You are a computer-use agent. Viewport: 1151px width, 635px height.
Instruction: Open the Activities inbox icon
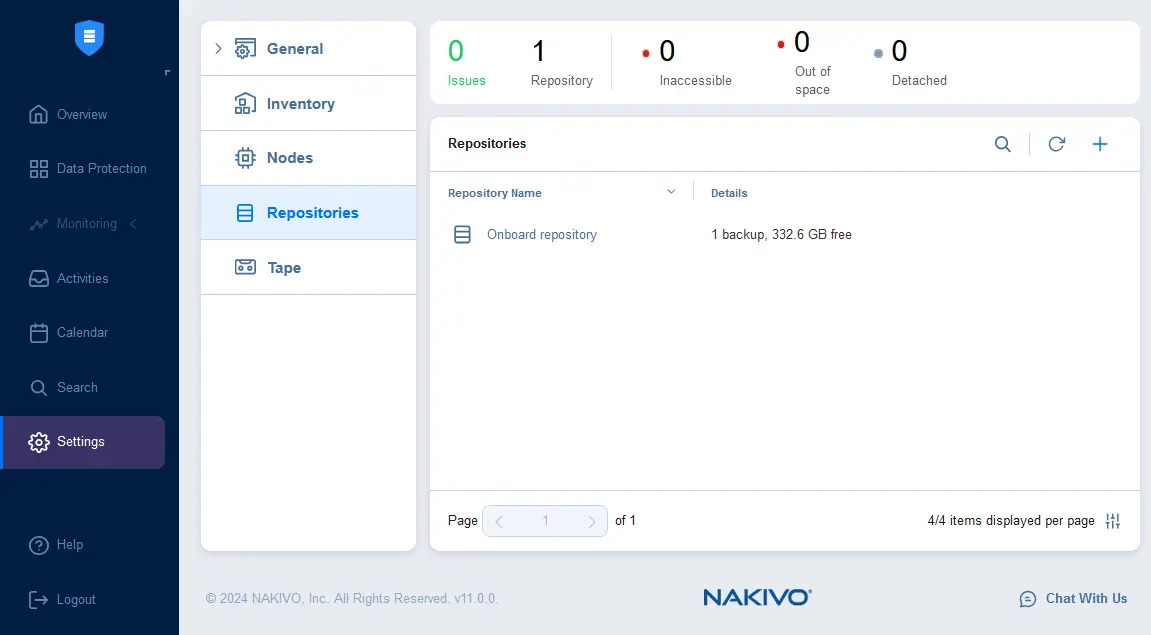point(38,279)
